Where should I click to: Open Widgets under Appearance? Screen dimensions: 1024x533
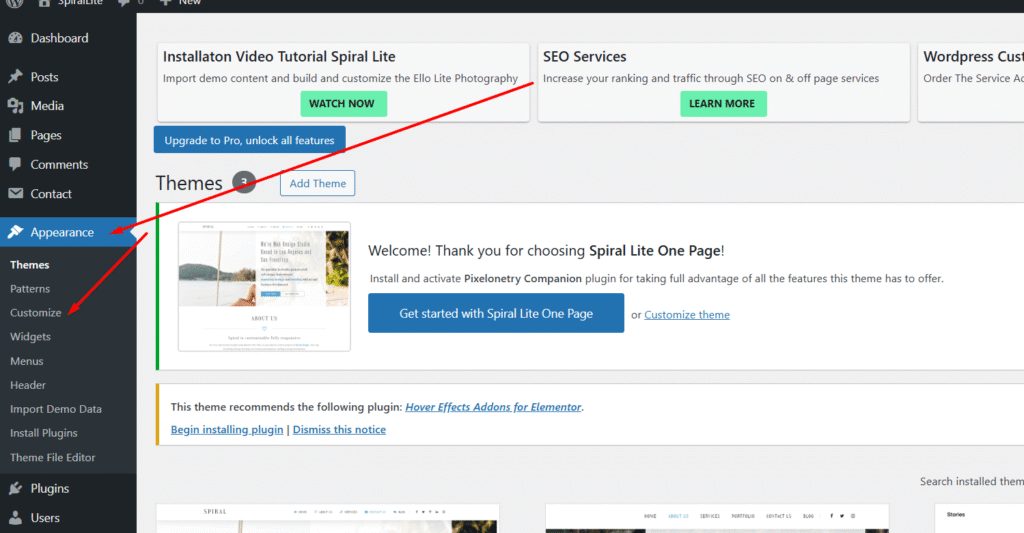tap(30, 337)
